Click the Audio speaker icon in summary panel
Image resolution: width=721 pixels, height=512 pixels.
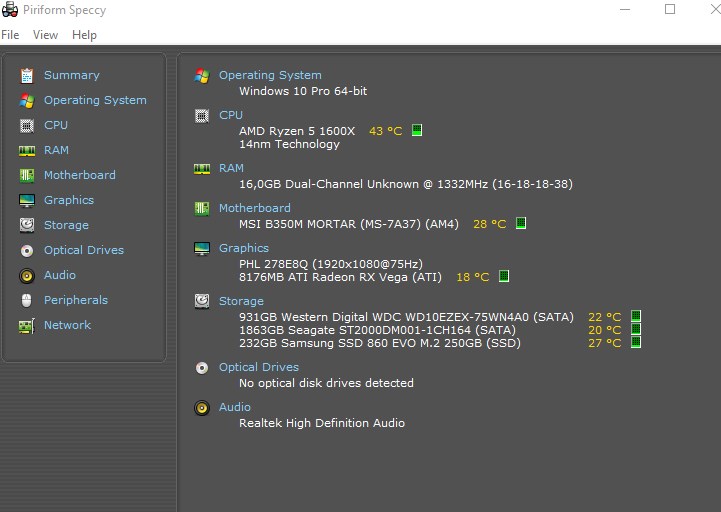point(202,408)
